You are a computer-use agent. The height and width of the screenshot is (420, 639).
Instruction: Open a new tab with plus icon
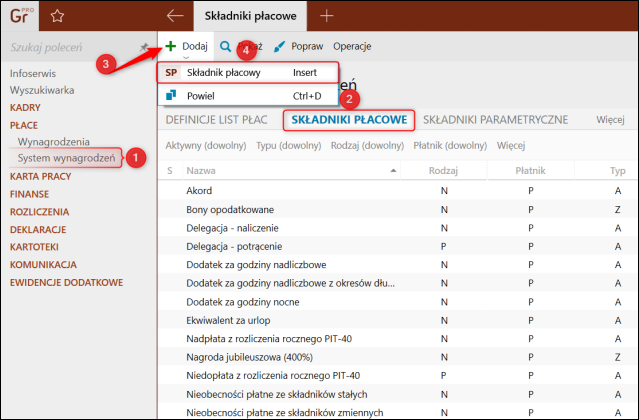pyautogui.click(x=326, y=16)
